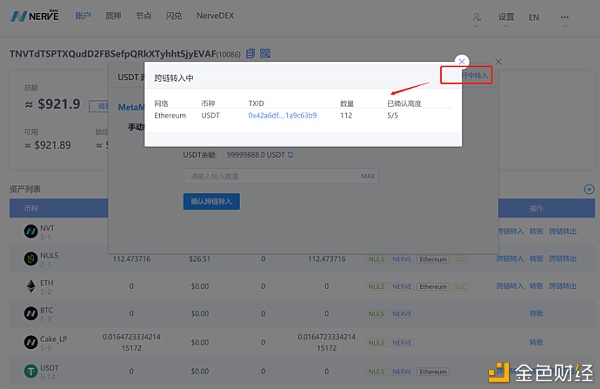Click the BTC token icon
The width and height of the screenshot is (600, 389).
[31, 313]
